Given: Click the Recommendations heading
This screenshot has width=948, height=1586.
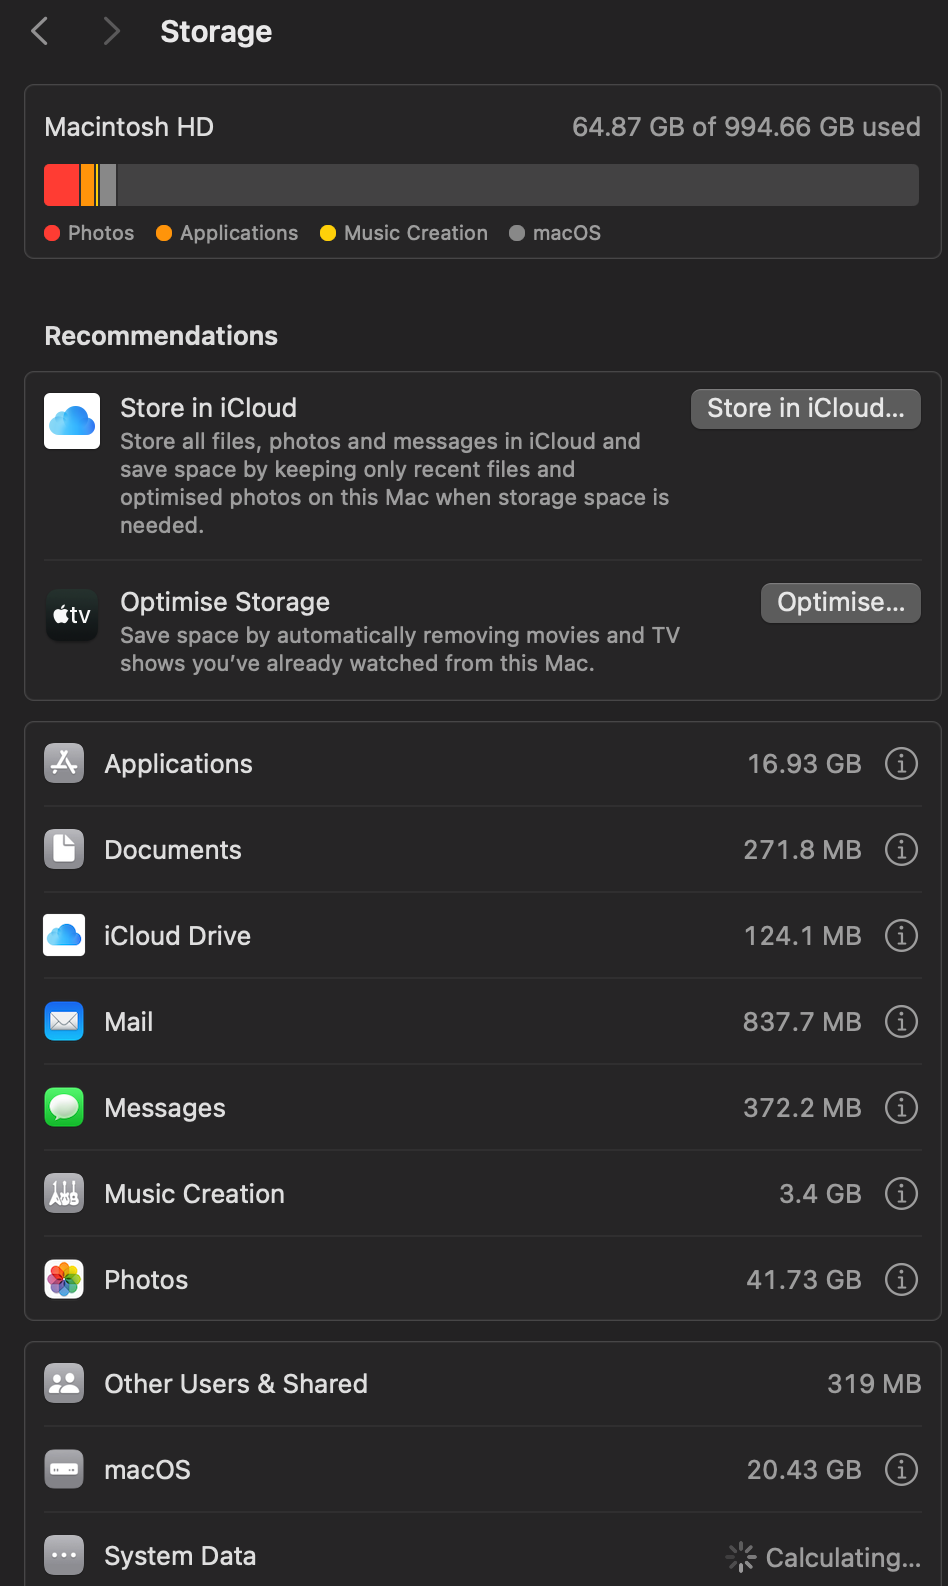Looking at the screenshot, I should click(161, 336).
